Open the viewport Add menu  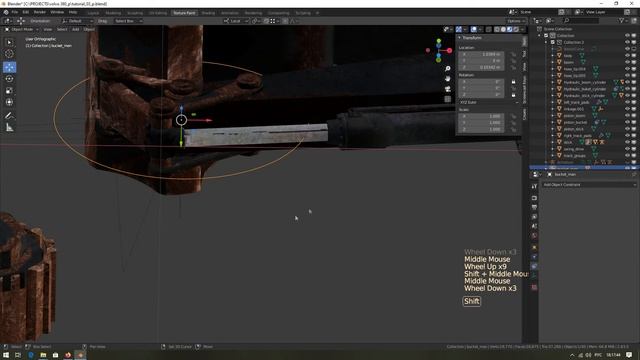tap(76, 29)
